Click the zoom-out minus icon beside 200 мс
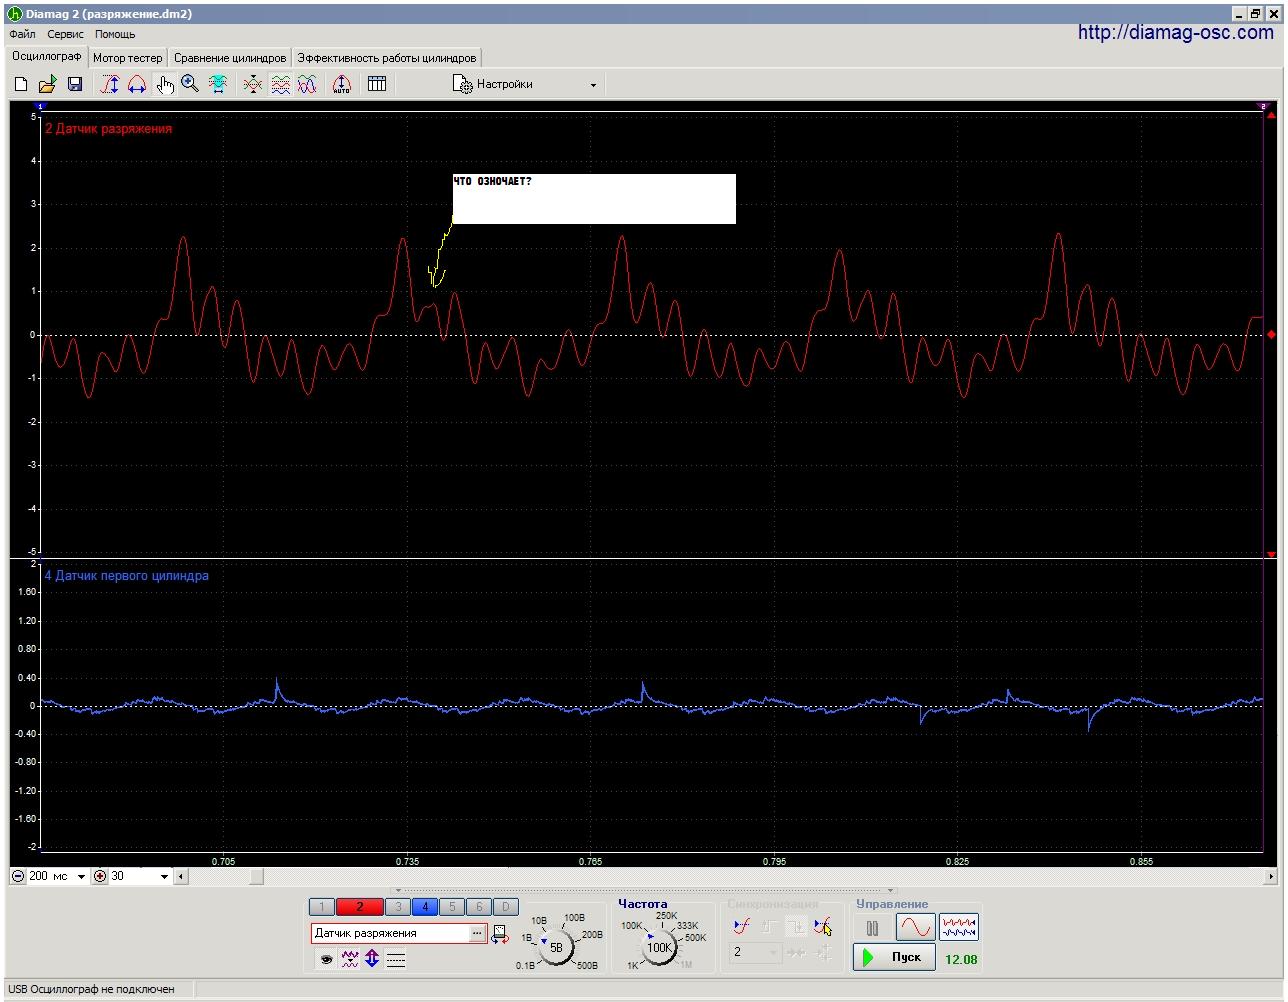Screen dimensions: 1288x1002 click(18, 876)
